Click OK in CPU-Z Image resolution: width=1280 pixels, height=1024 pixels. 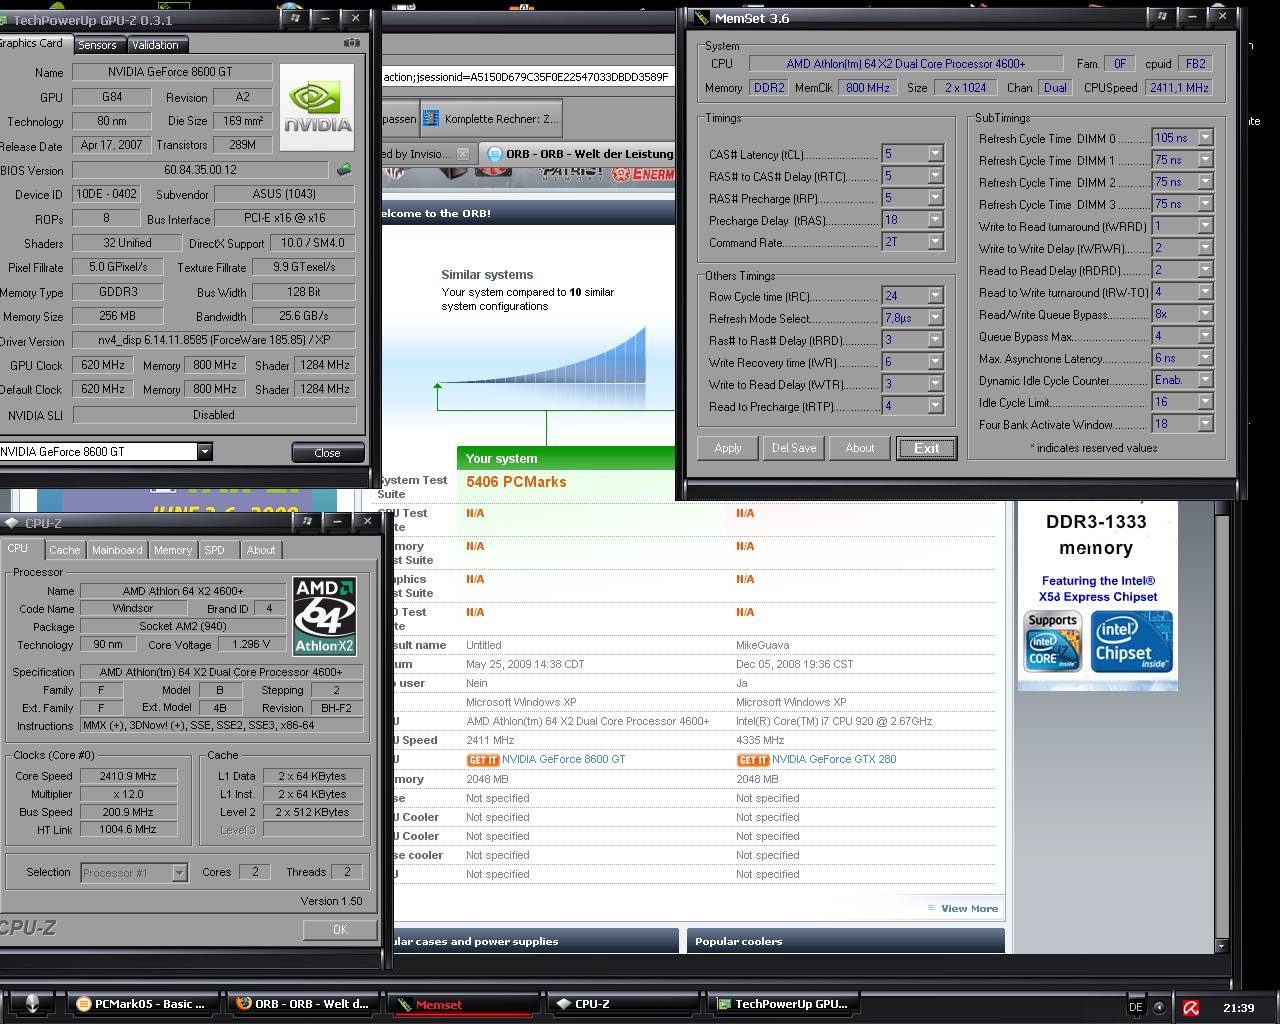coord(340,930)
